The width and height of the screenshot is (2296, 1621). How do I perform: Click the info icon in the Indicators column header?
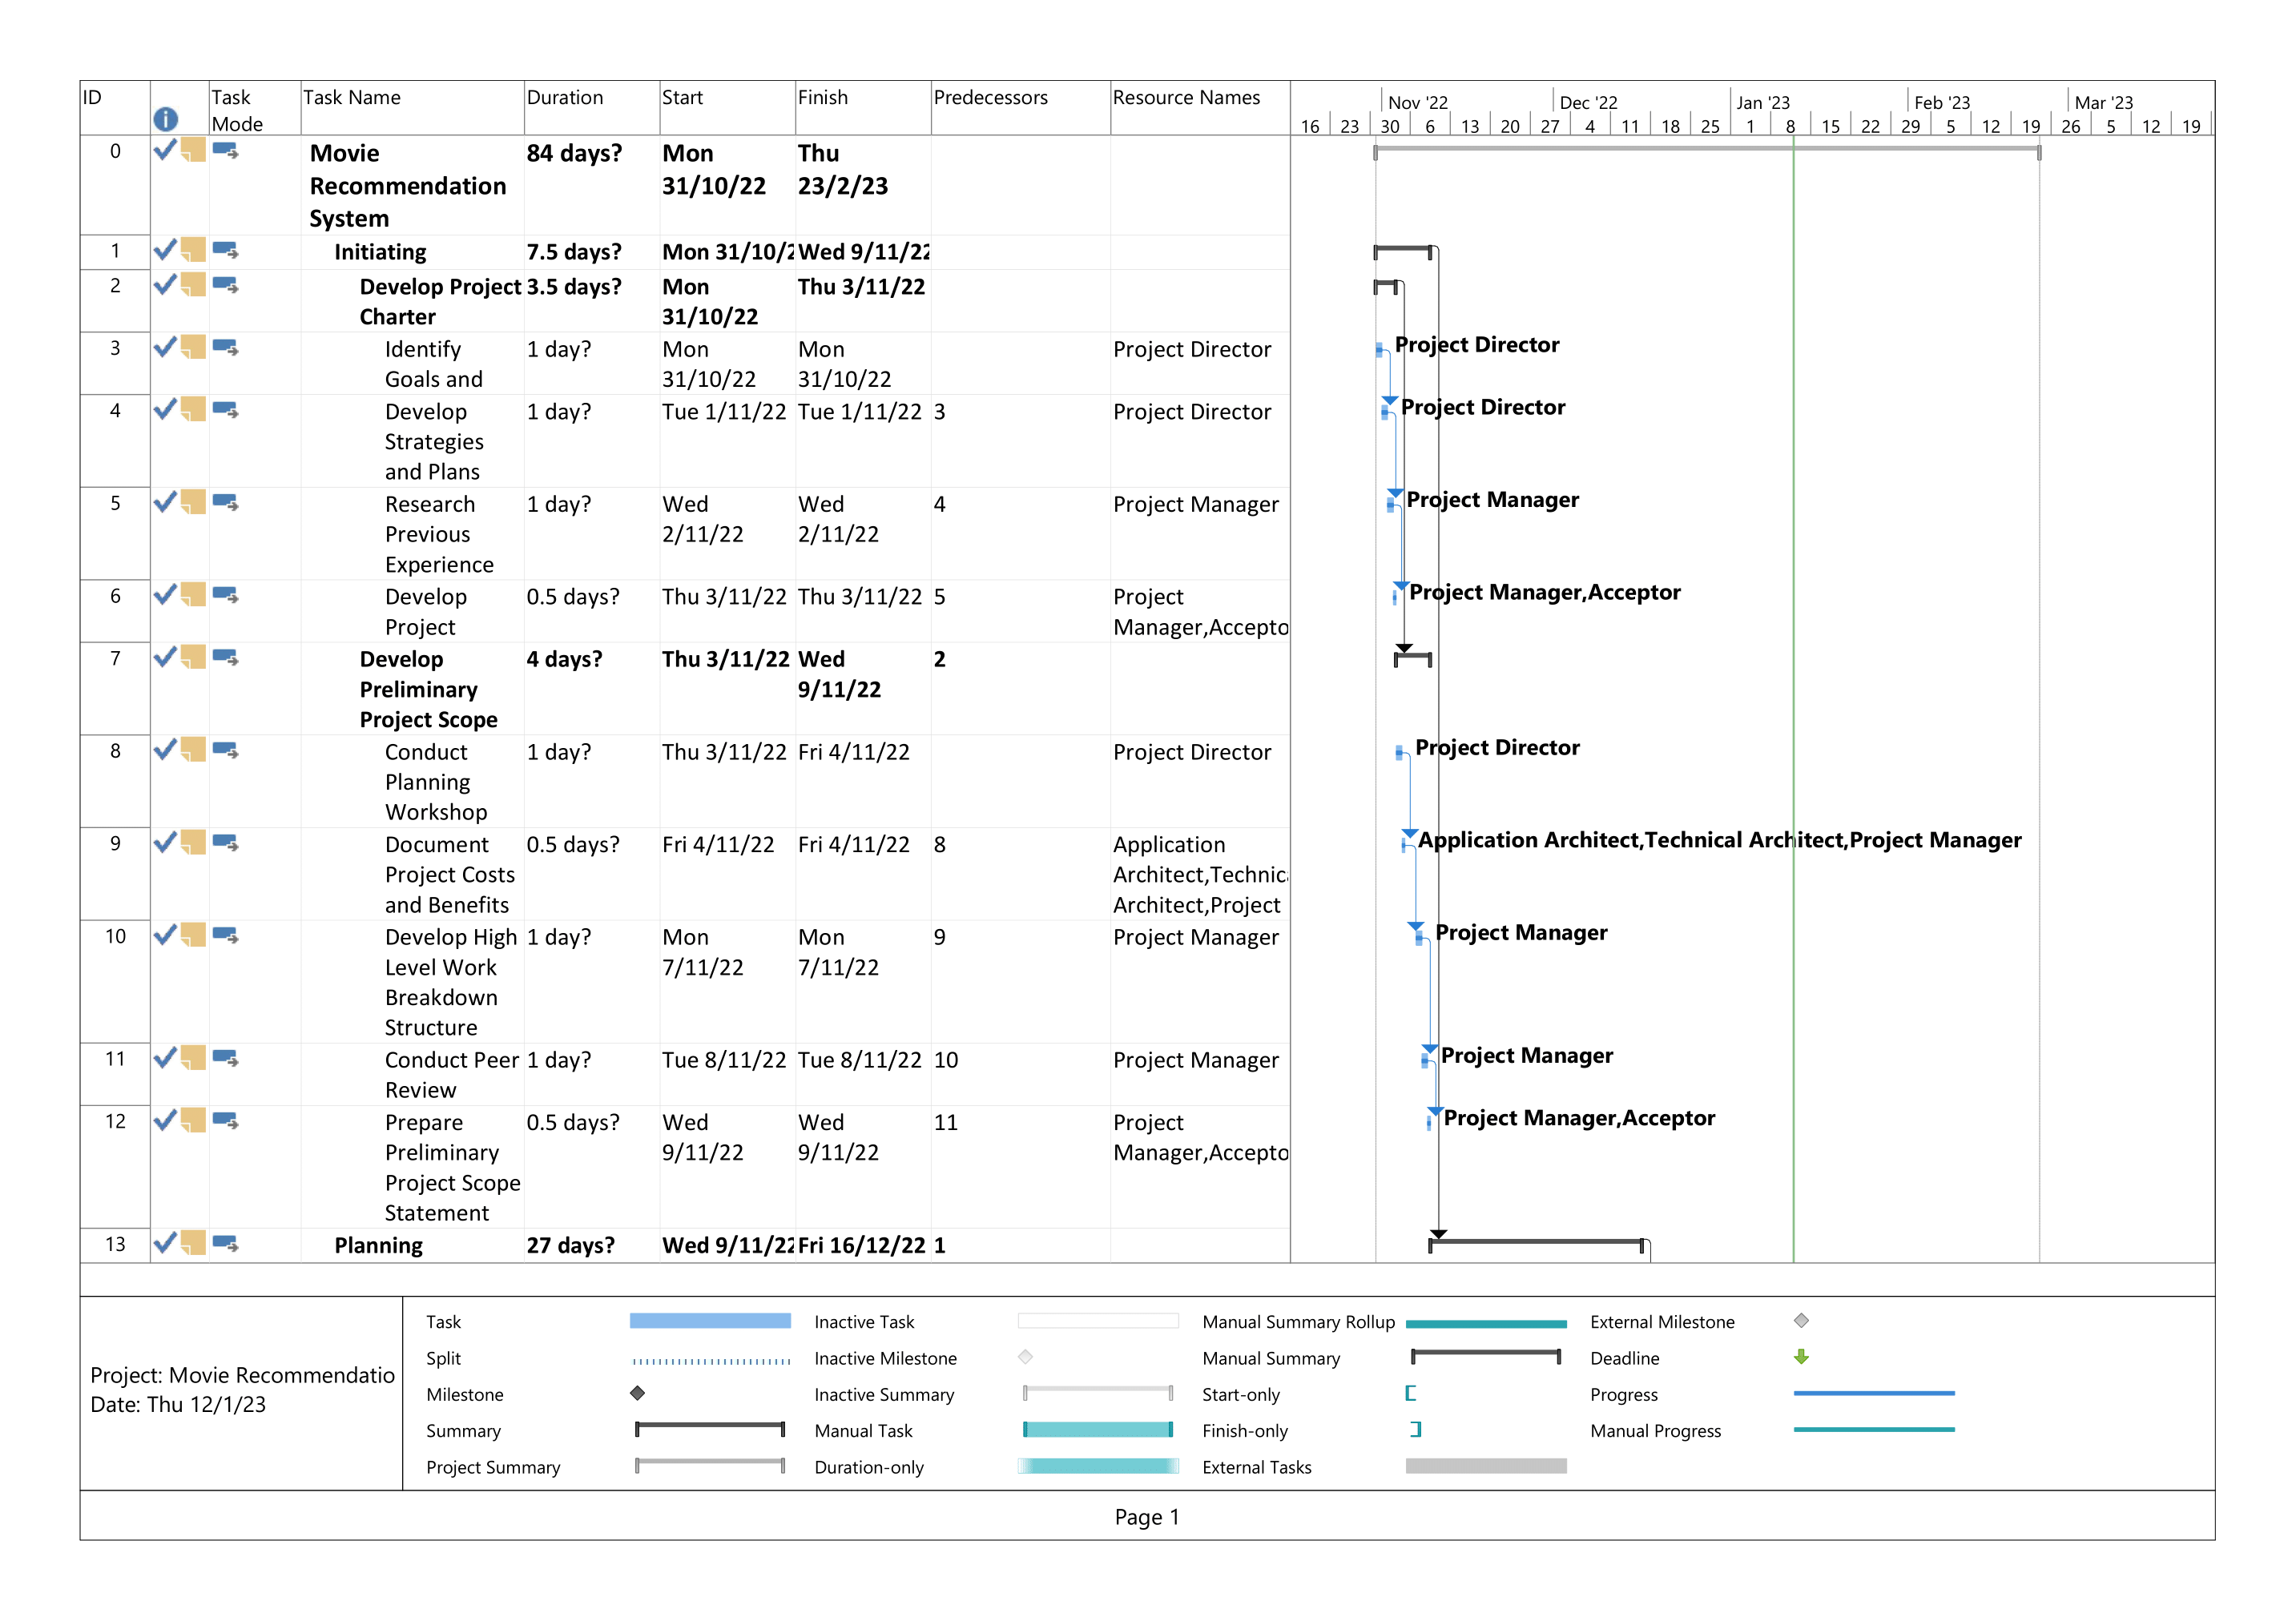click(x=167, y=120)
